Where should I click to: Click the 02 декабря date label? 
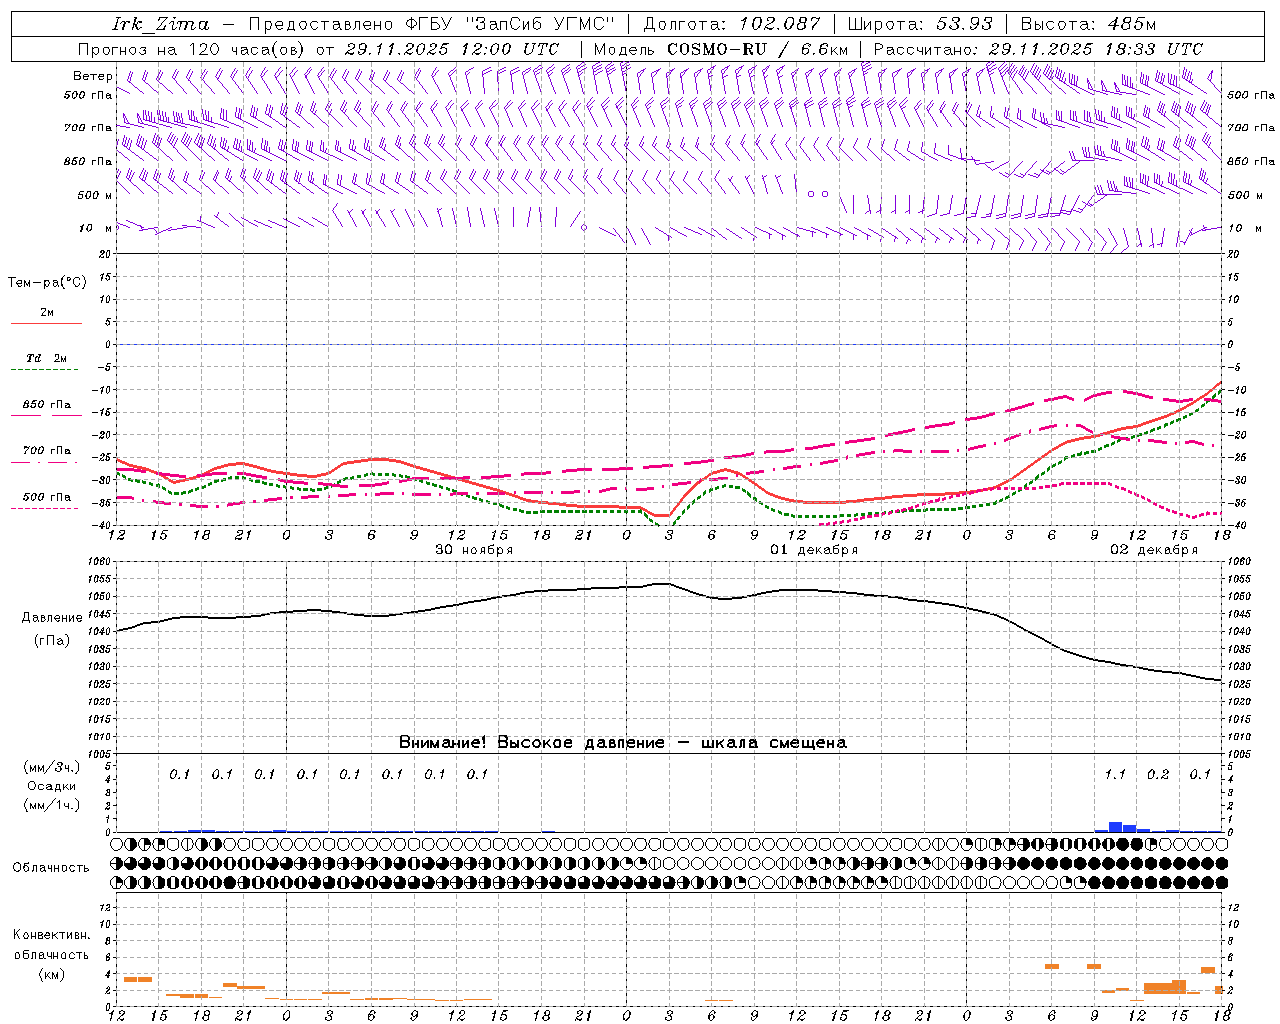coord(1154,549)
